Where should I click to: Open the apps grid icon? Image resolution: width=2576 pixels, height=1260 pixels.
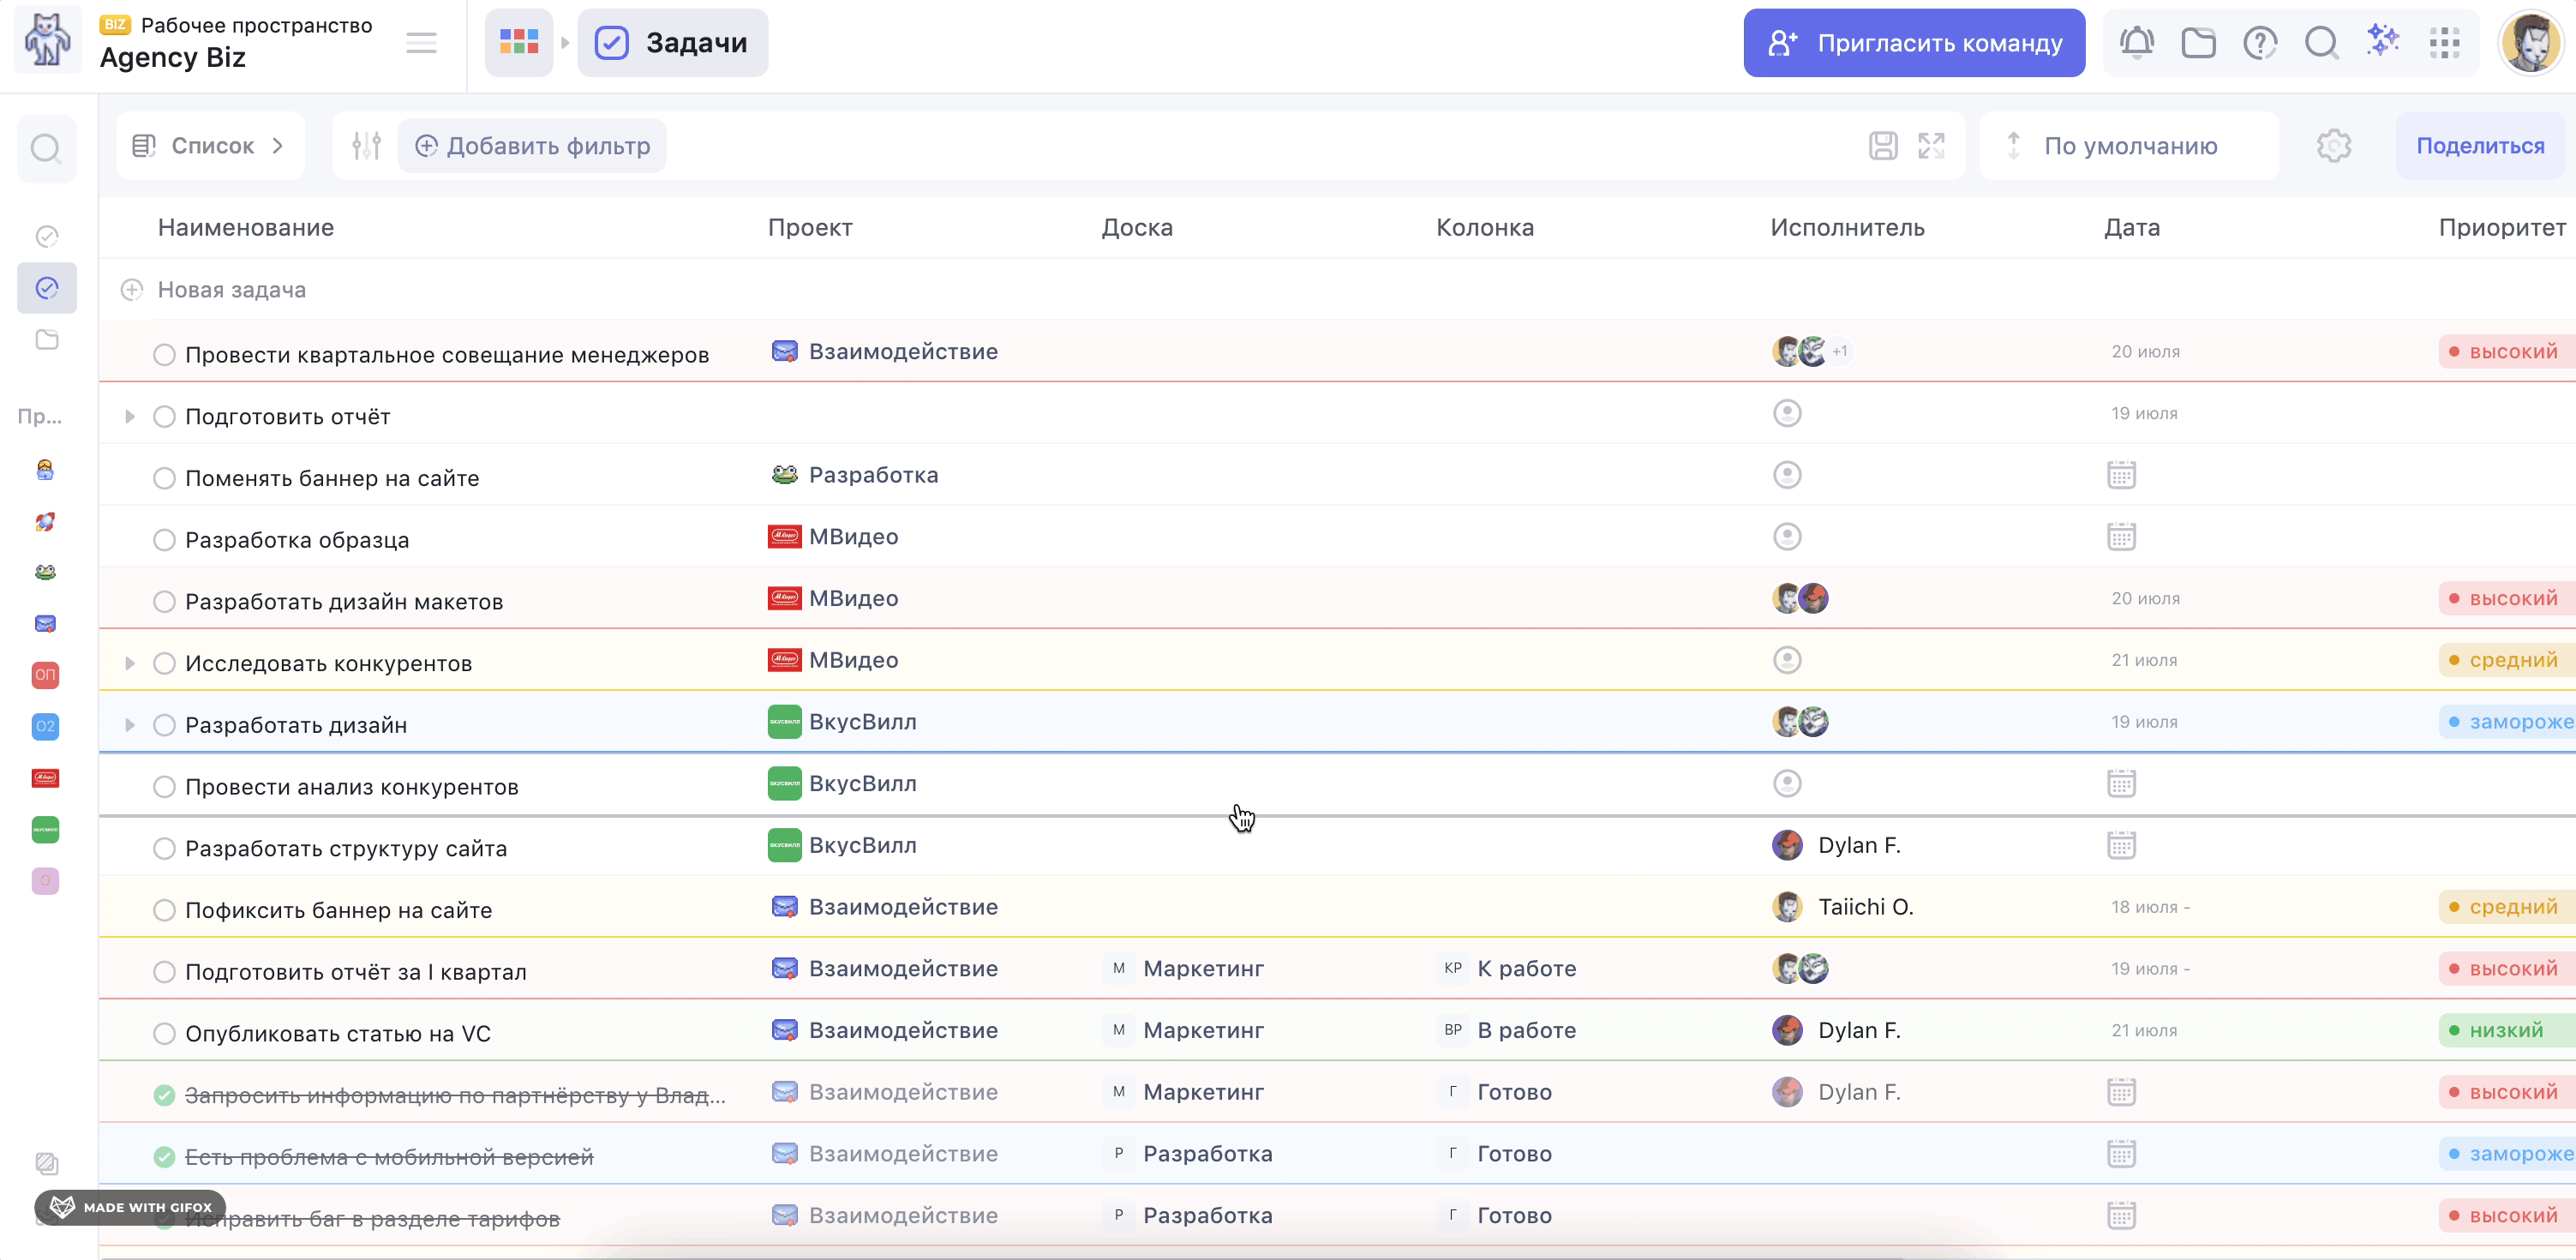2444,42
